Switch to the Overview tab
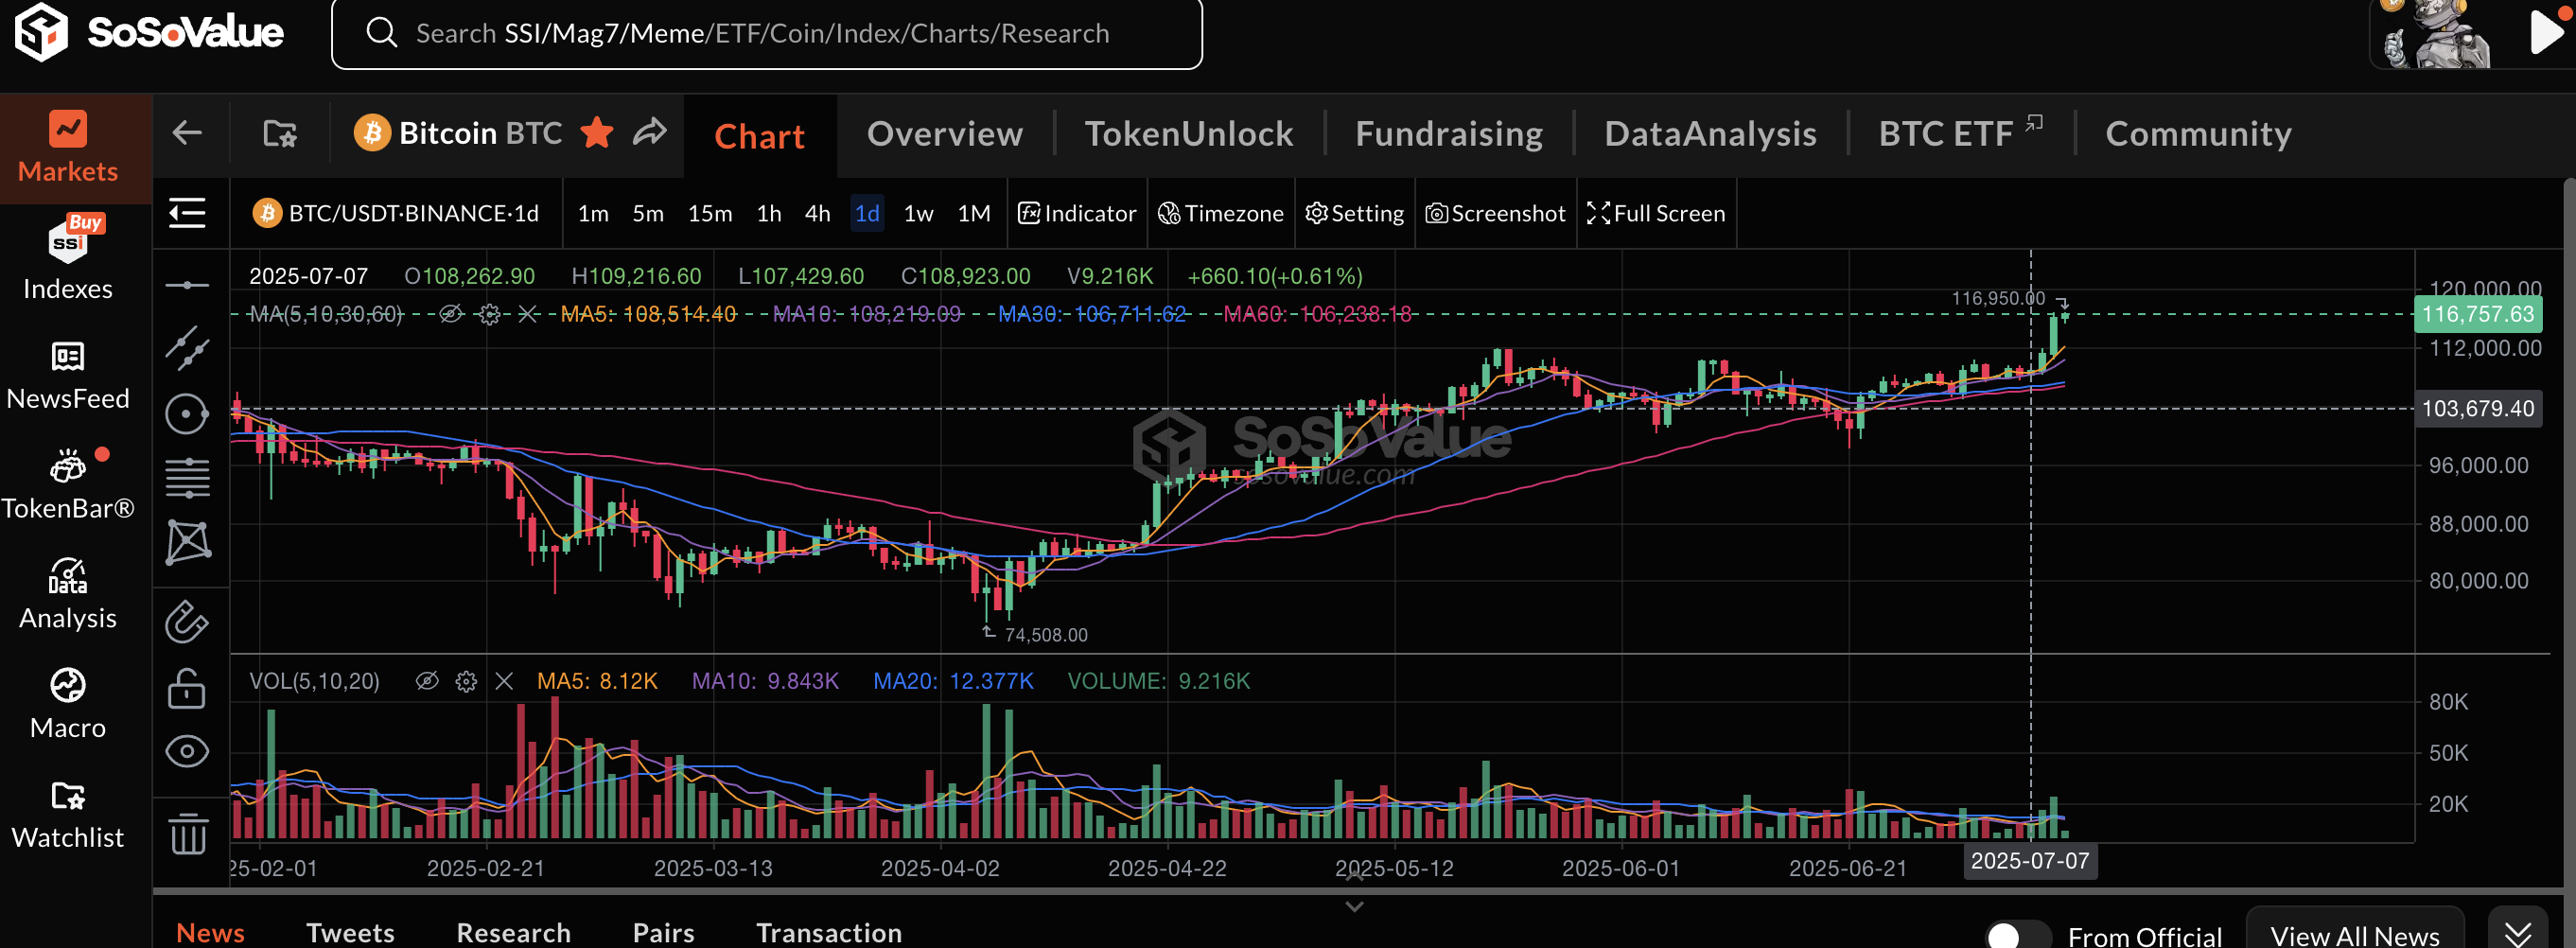The image size is (2576, 948). [x=945, y=134]
